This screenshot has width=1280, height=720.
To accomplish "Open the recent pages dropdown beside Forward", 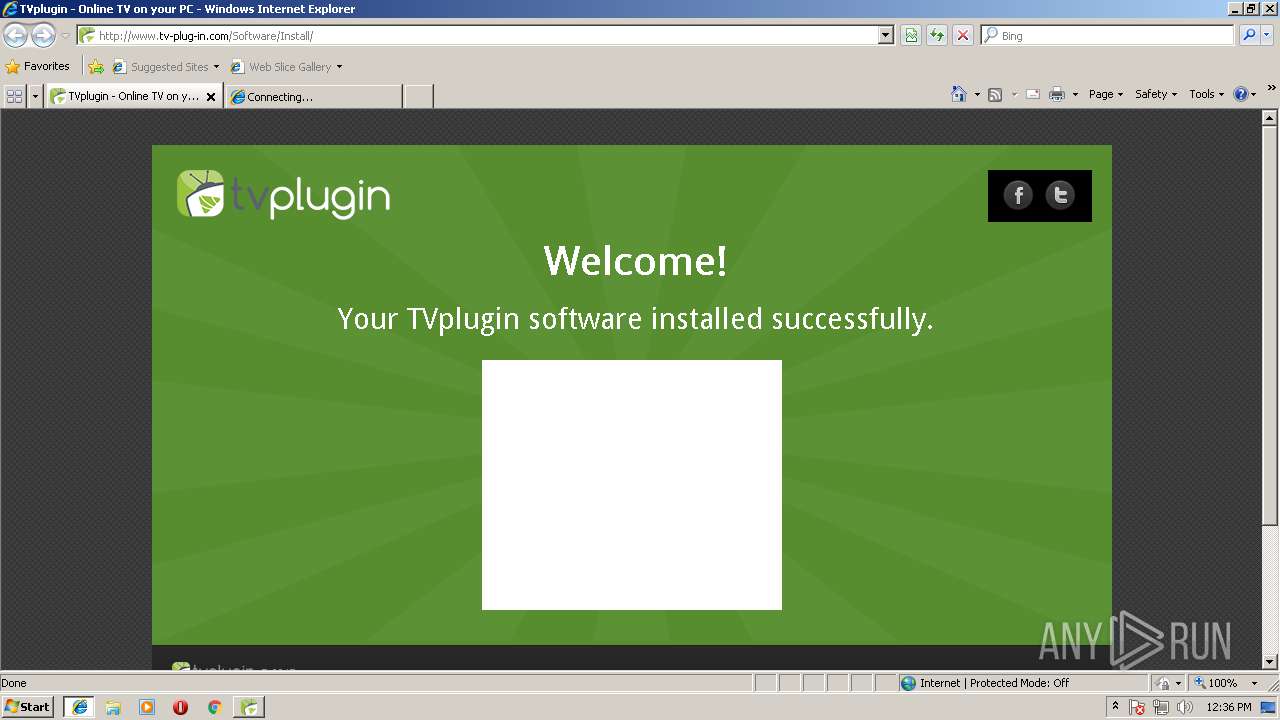I will (65, 36).
